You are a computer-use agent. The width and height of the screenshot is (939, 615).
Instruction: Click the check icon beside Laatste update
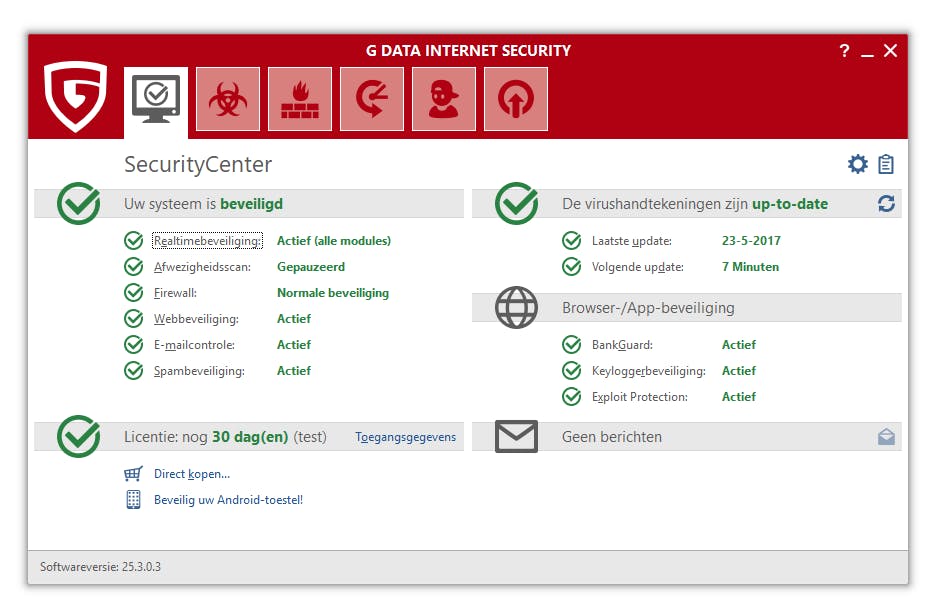[x=572, y=241]
